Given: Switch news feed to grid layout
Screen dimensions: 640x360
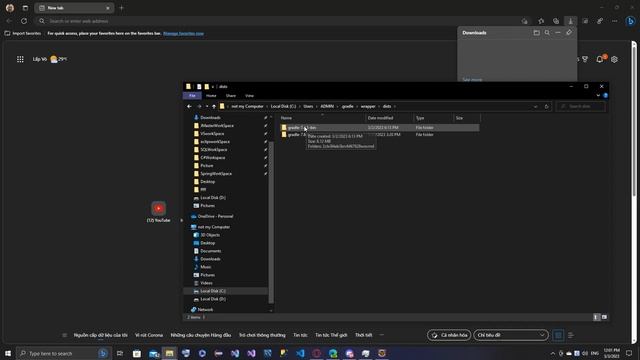Looking at the screenshot, I should tap(558, 335).
